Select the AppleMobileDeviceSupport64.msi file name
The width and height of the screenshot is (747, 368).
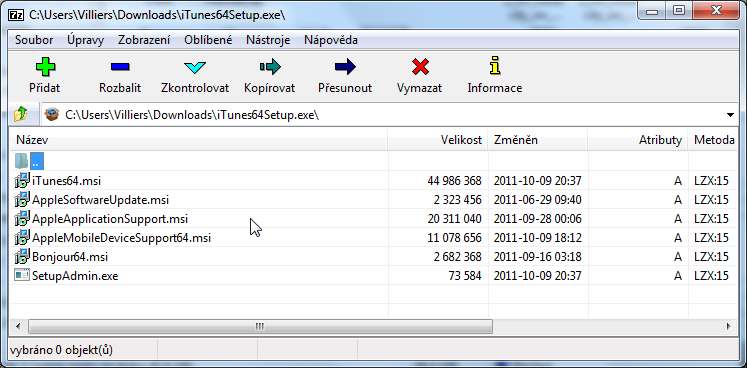tap(121, 238)
